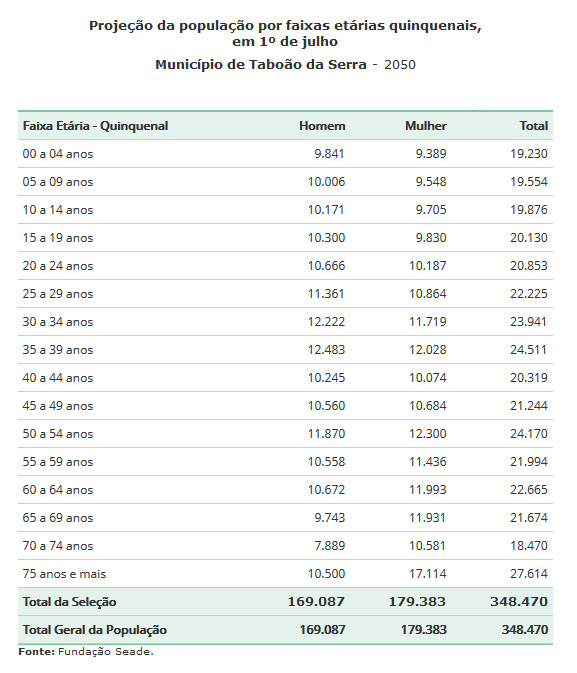
Task: Click the total value 27.614
Action: point(529,574)
